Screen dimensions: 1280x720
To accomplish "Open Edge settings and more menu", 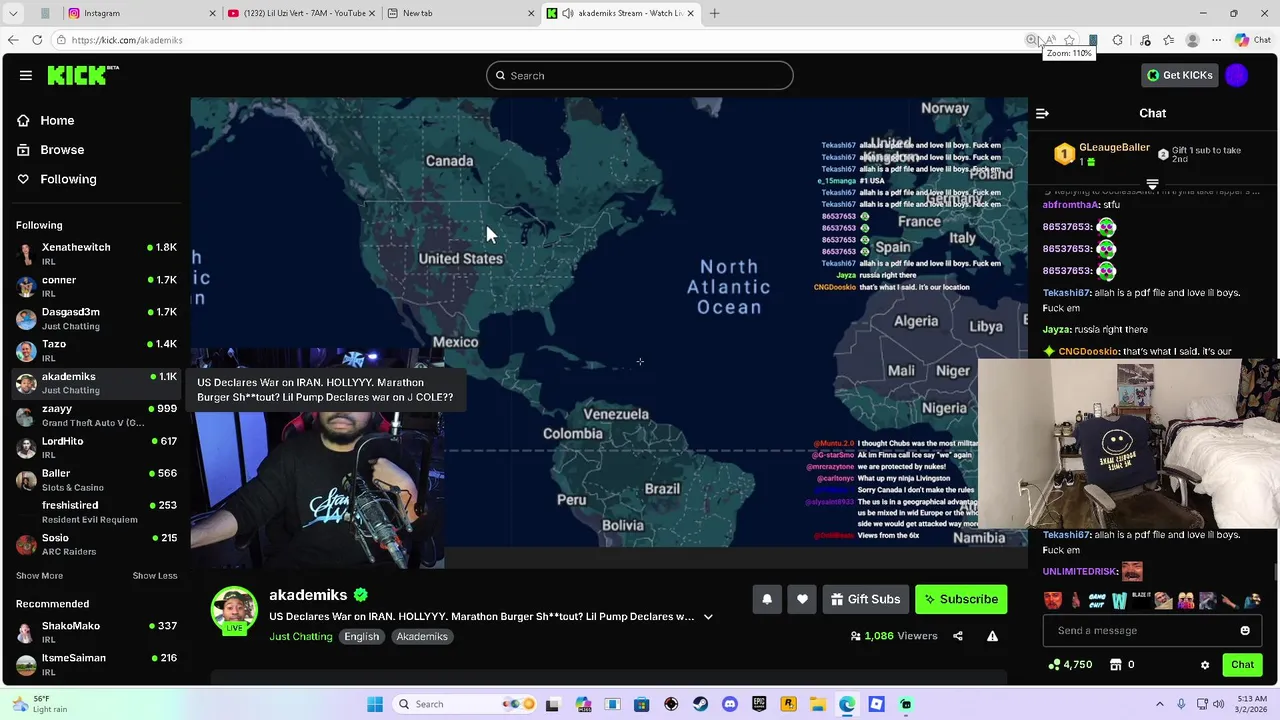I will [x=1216, y=40].
